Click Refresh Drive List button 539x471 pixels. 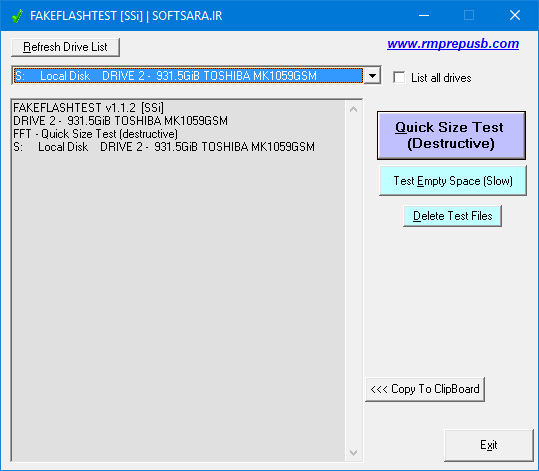tap(65, 47)
